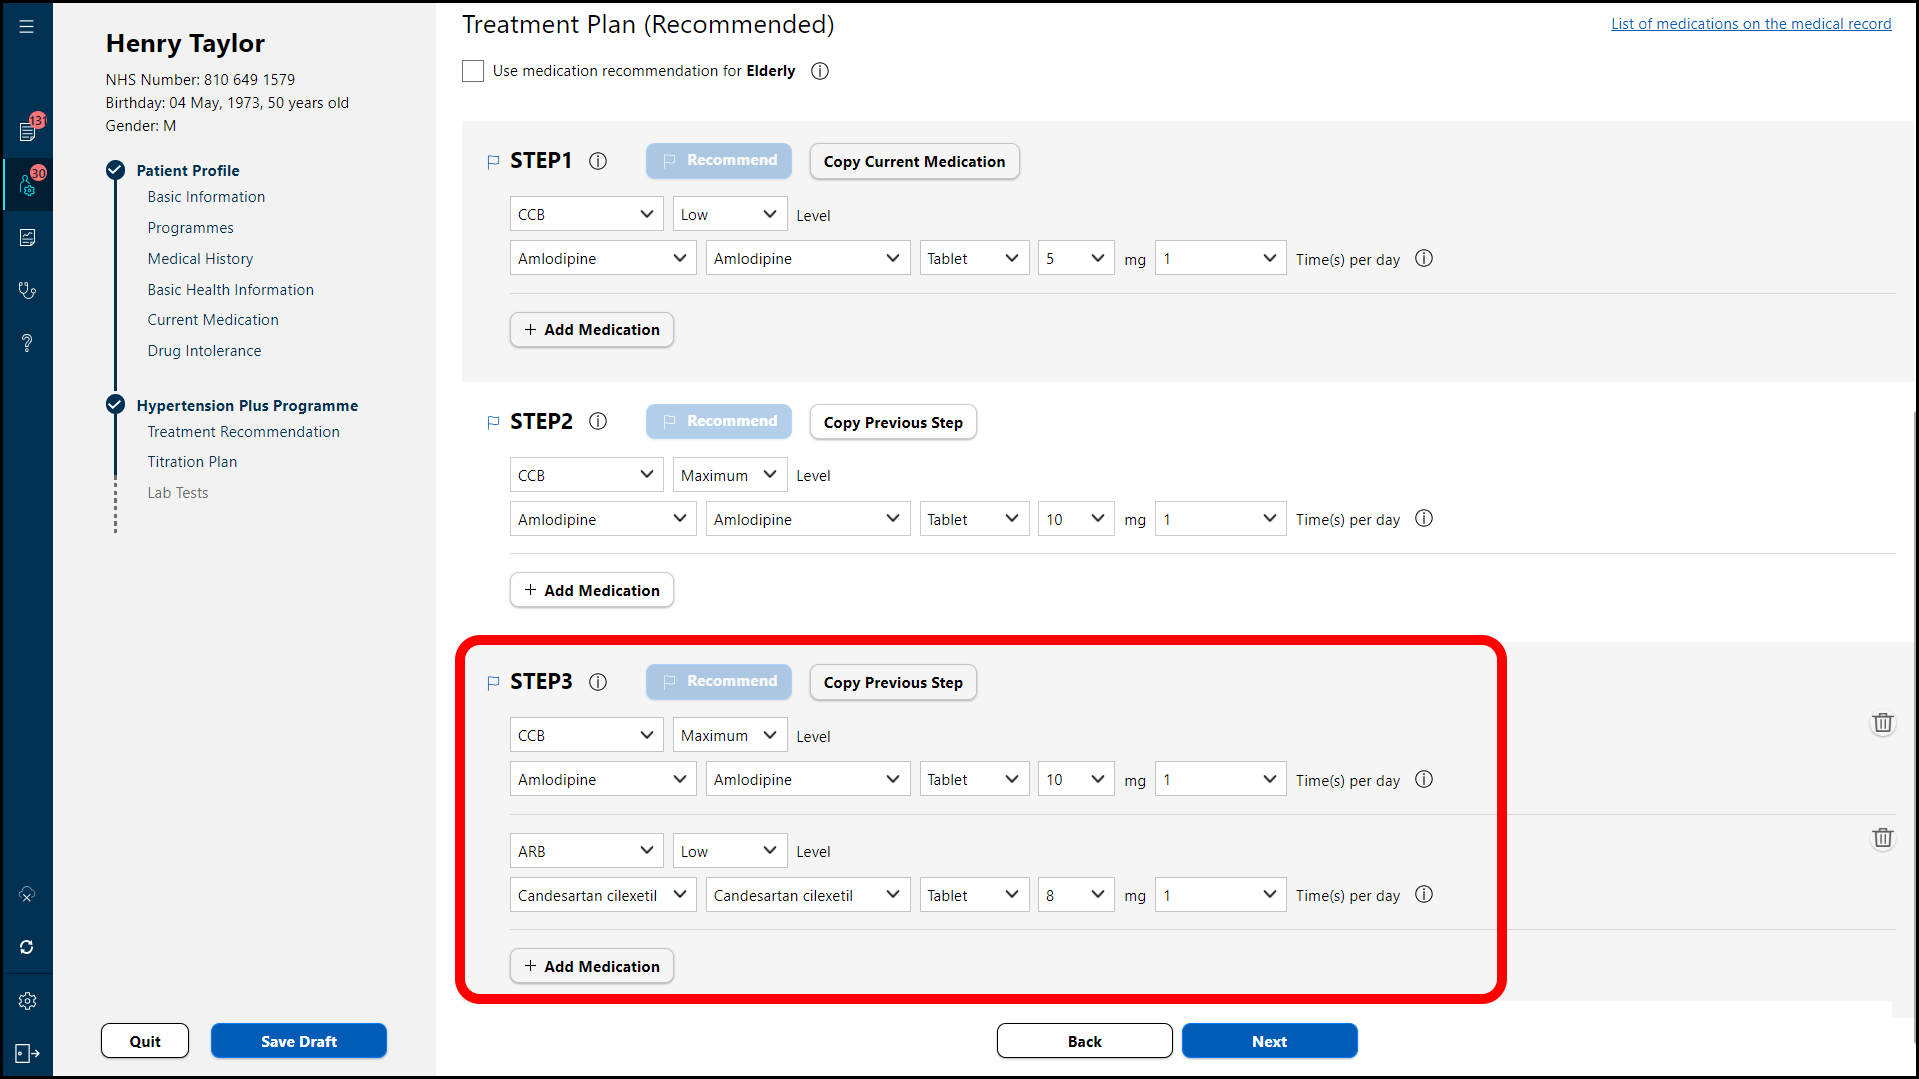
Task: Open the hamburger menu icon
Action: tap(27, 27)
